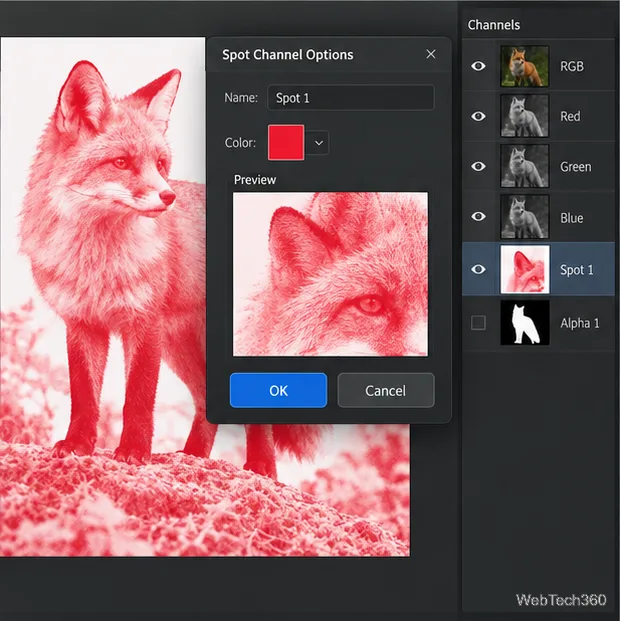Close the Spot Channel Options dialog

(x=431, y=54)
